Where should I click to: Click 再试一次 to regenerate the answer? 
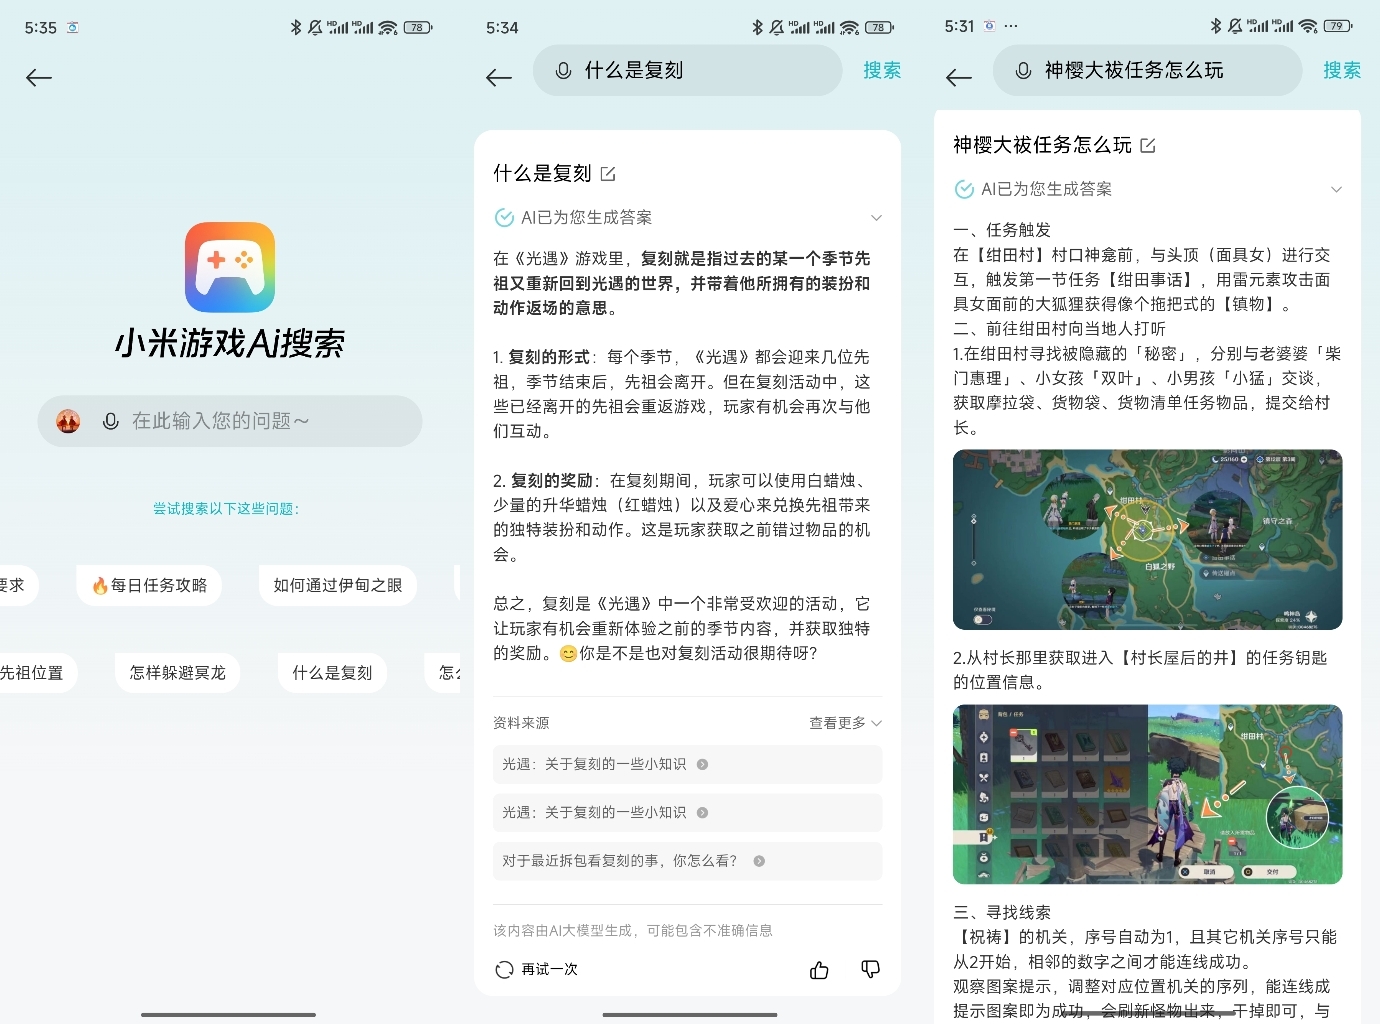click(x=549, y=970)
